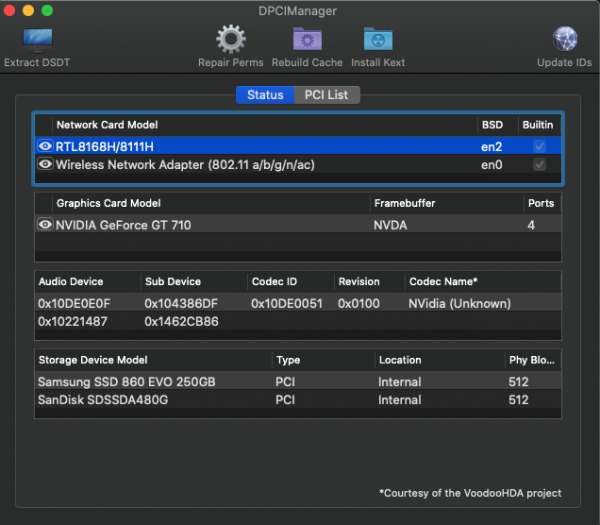This screenshot has width=600, height=525.
Task: Click eye icon next to RTL8168H/8111H
Action: pyautogui.click(x=45, y=146)
